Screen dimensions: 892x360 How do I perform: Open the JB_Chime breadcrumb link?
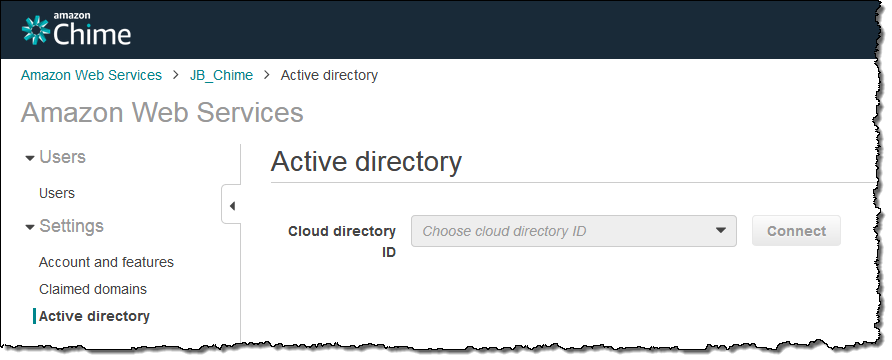(x=221, y=75)
